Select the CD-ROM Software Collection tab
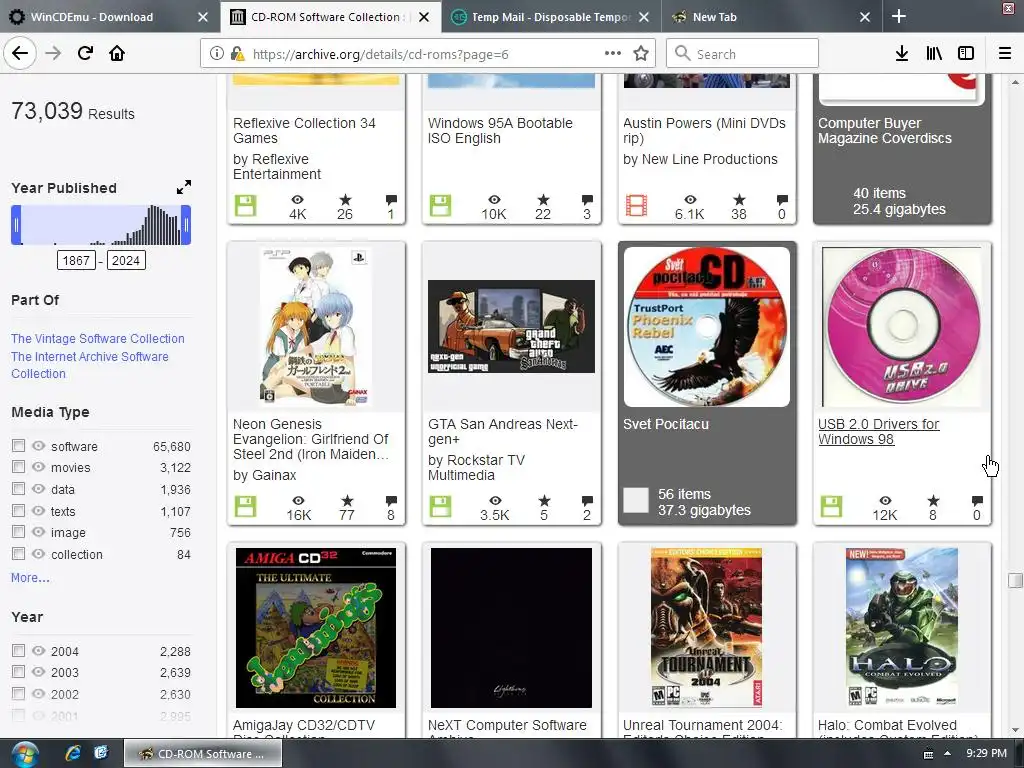This screenshot has width=1024, height=768. 325,17
